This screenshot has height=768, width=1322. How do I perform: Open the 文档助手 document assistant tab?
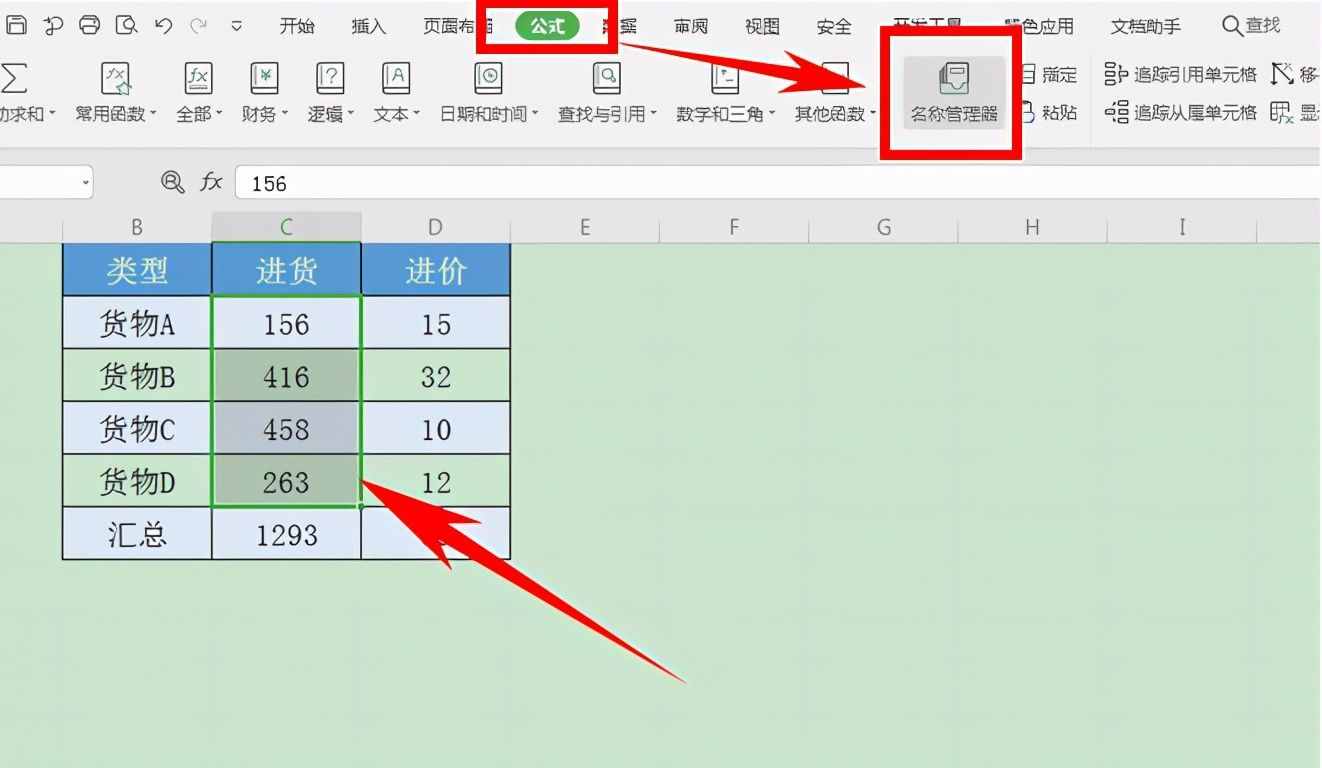click(x=1146, y=27)
